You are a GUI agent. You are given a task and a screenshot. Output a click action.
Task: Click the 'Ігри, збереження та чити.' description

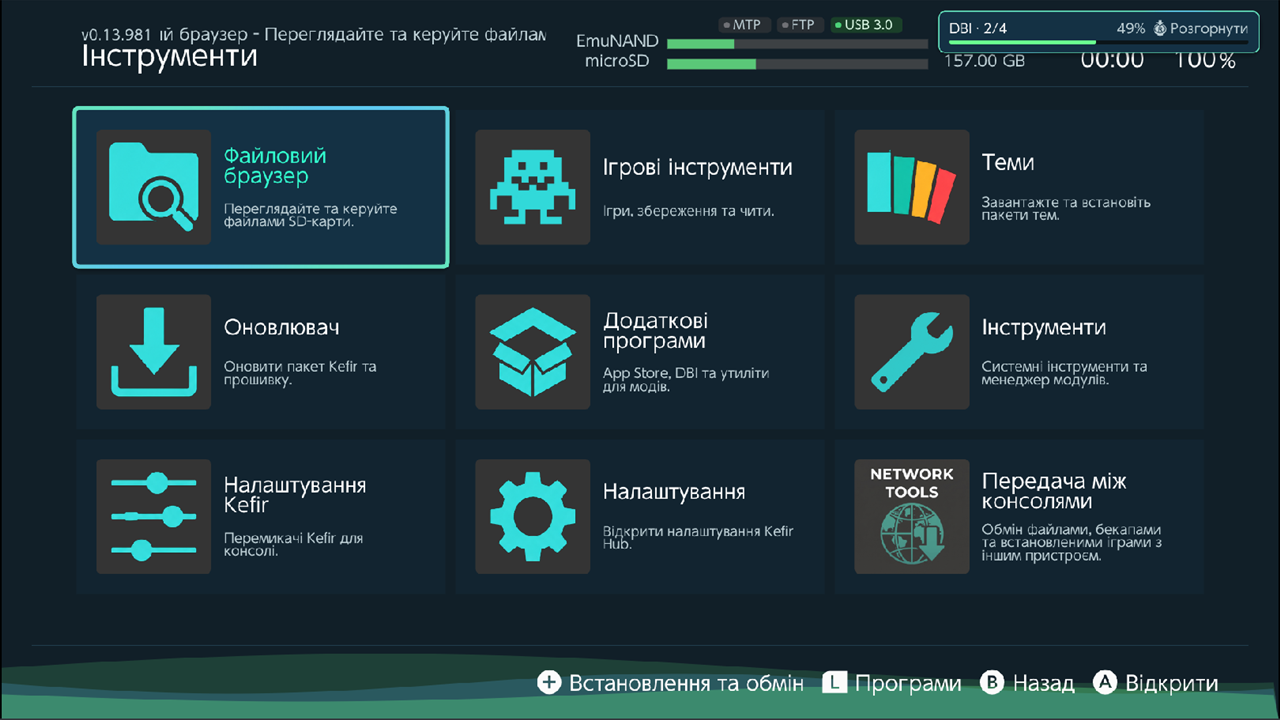tap(688, 211)
